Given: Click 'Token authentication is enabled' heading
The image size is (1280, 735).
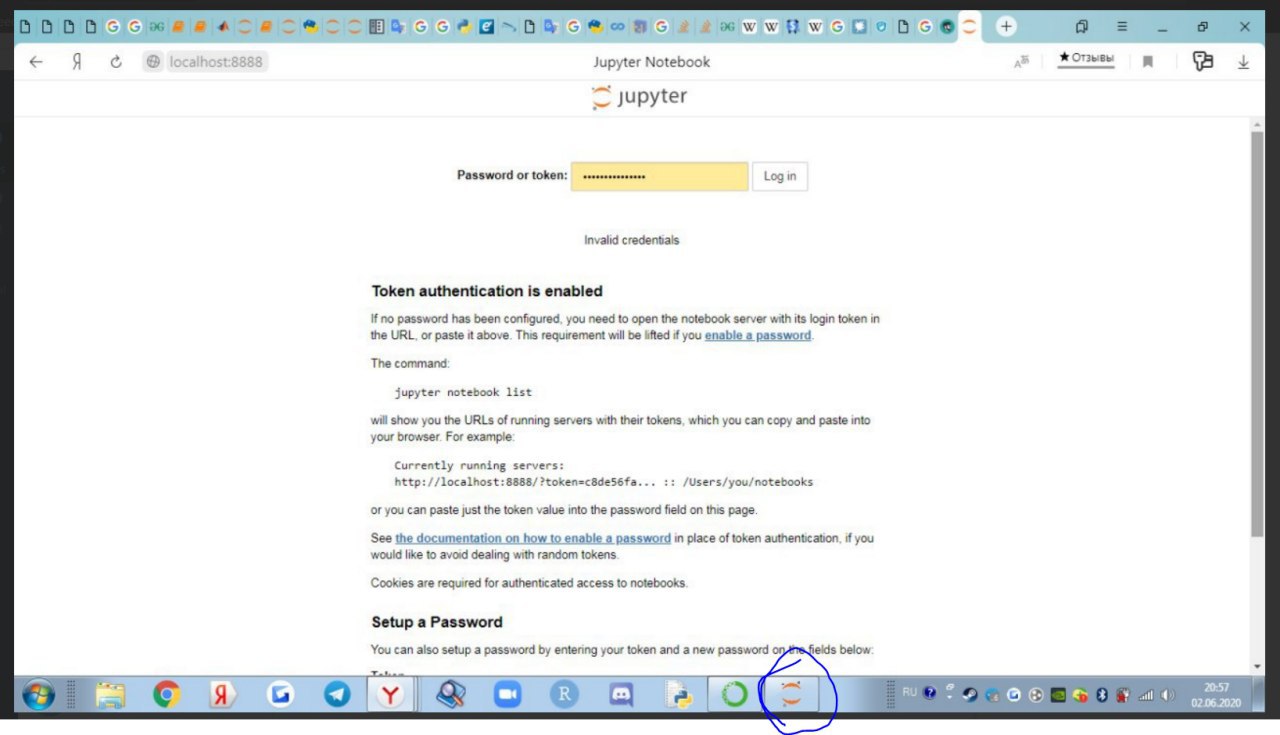Looking at the screenshot, I should [487, 291].
